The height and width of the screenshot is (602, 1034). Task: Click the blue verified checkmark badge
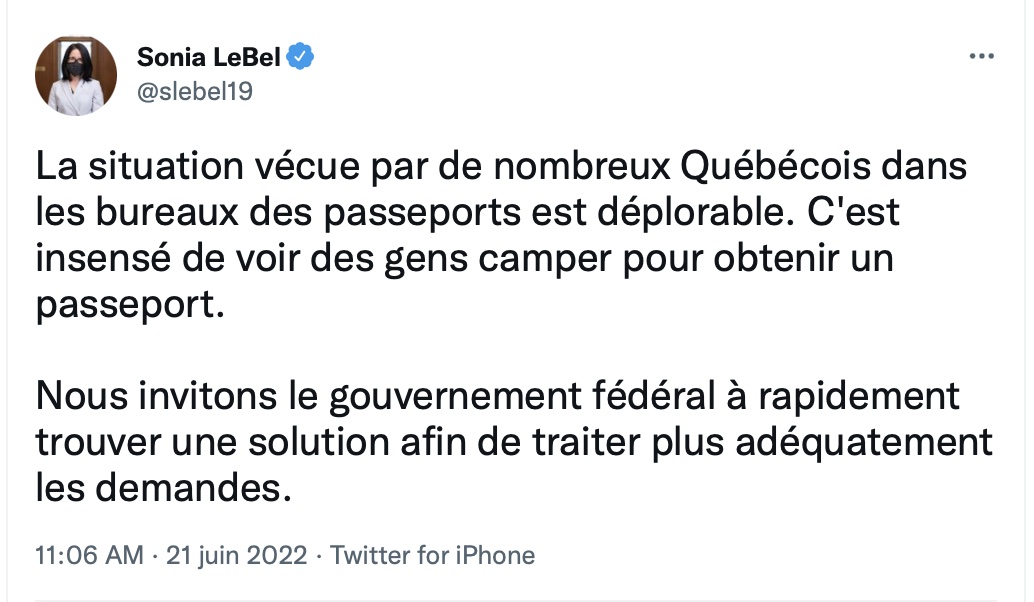pos(300,57)
